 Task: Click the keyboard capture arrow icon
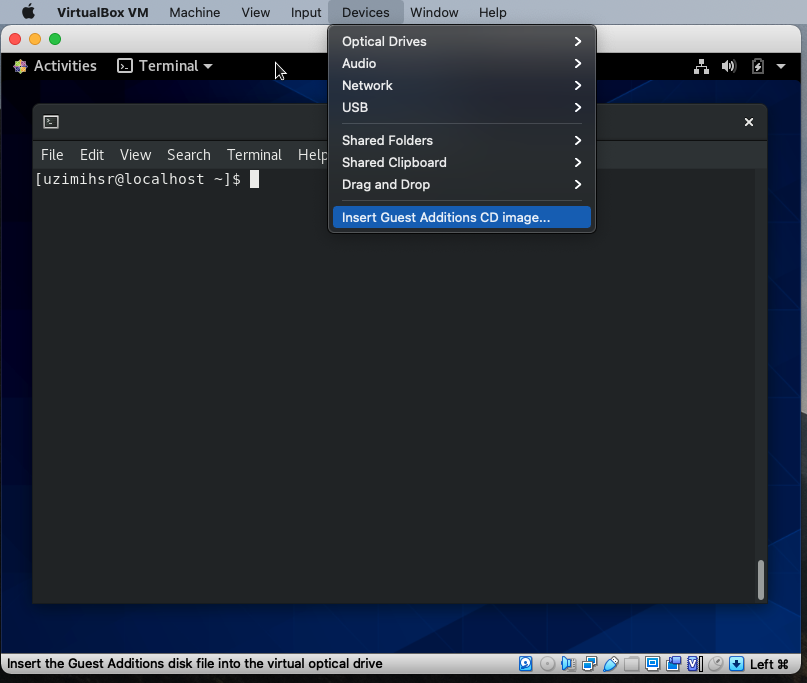(736, 664)
